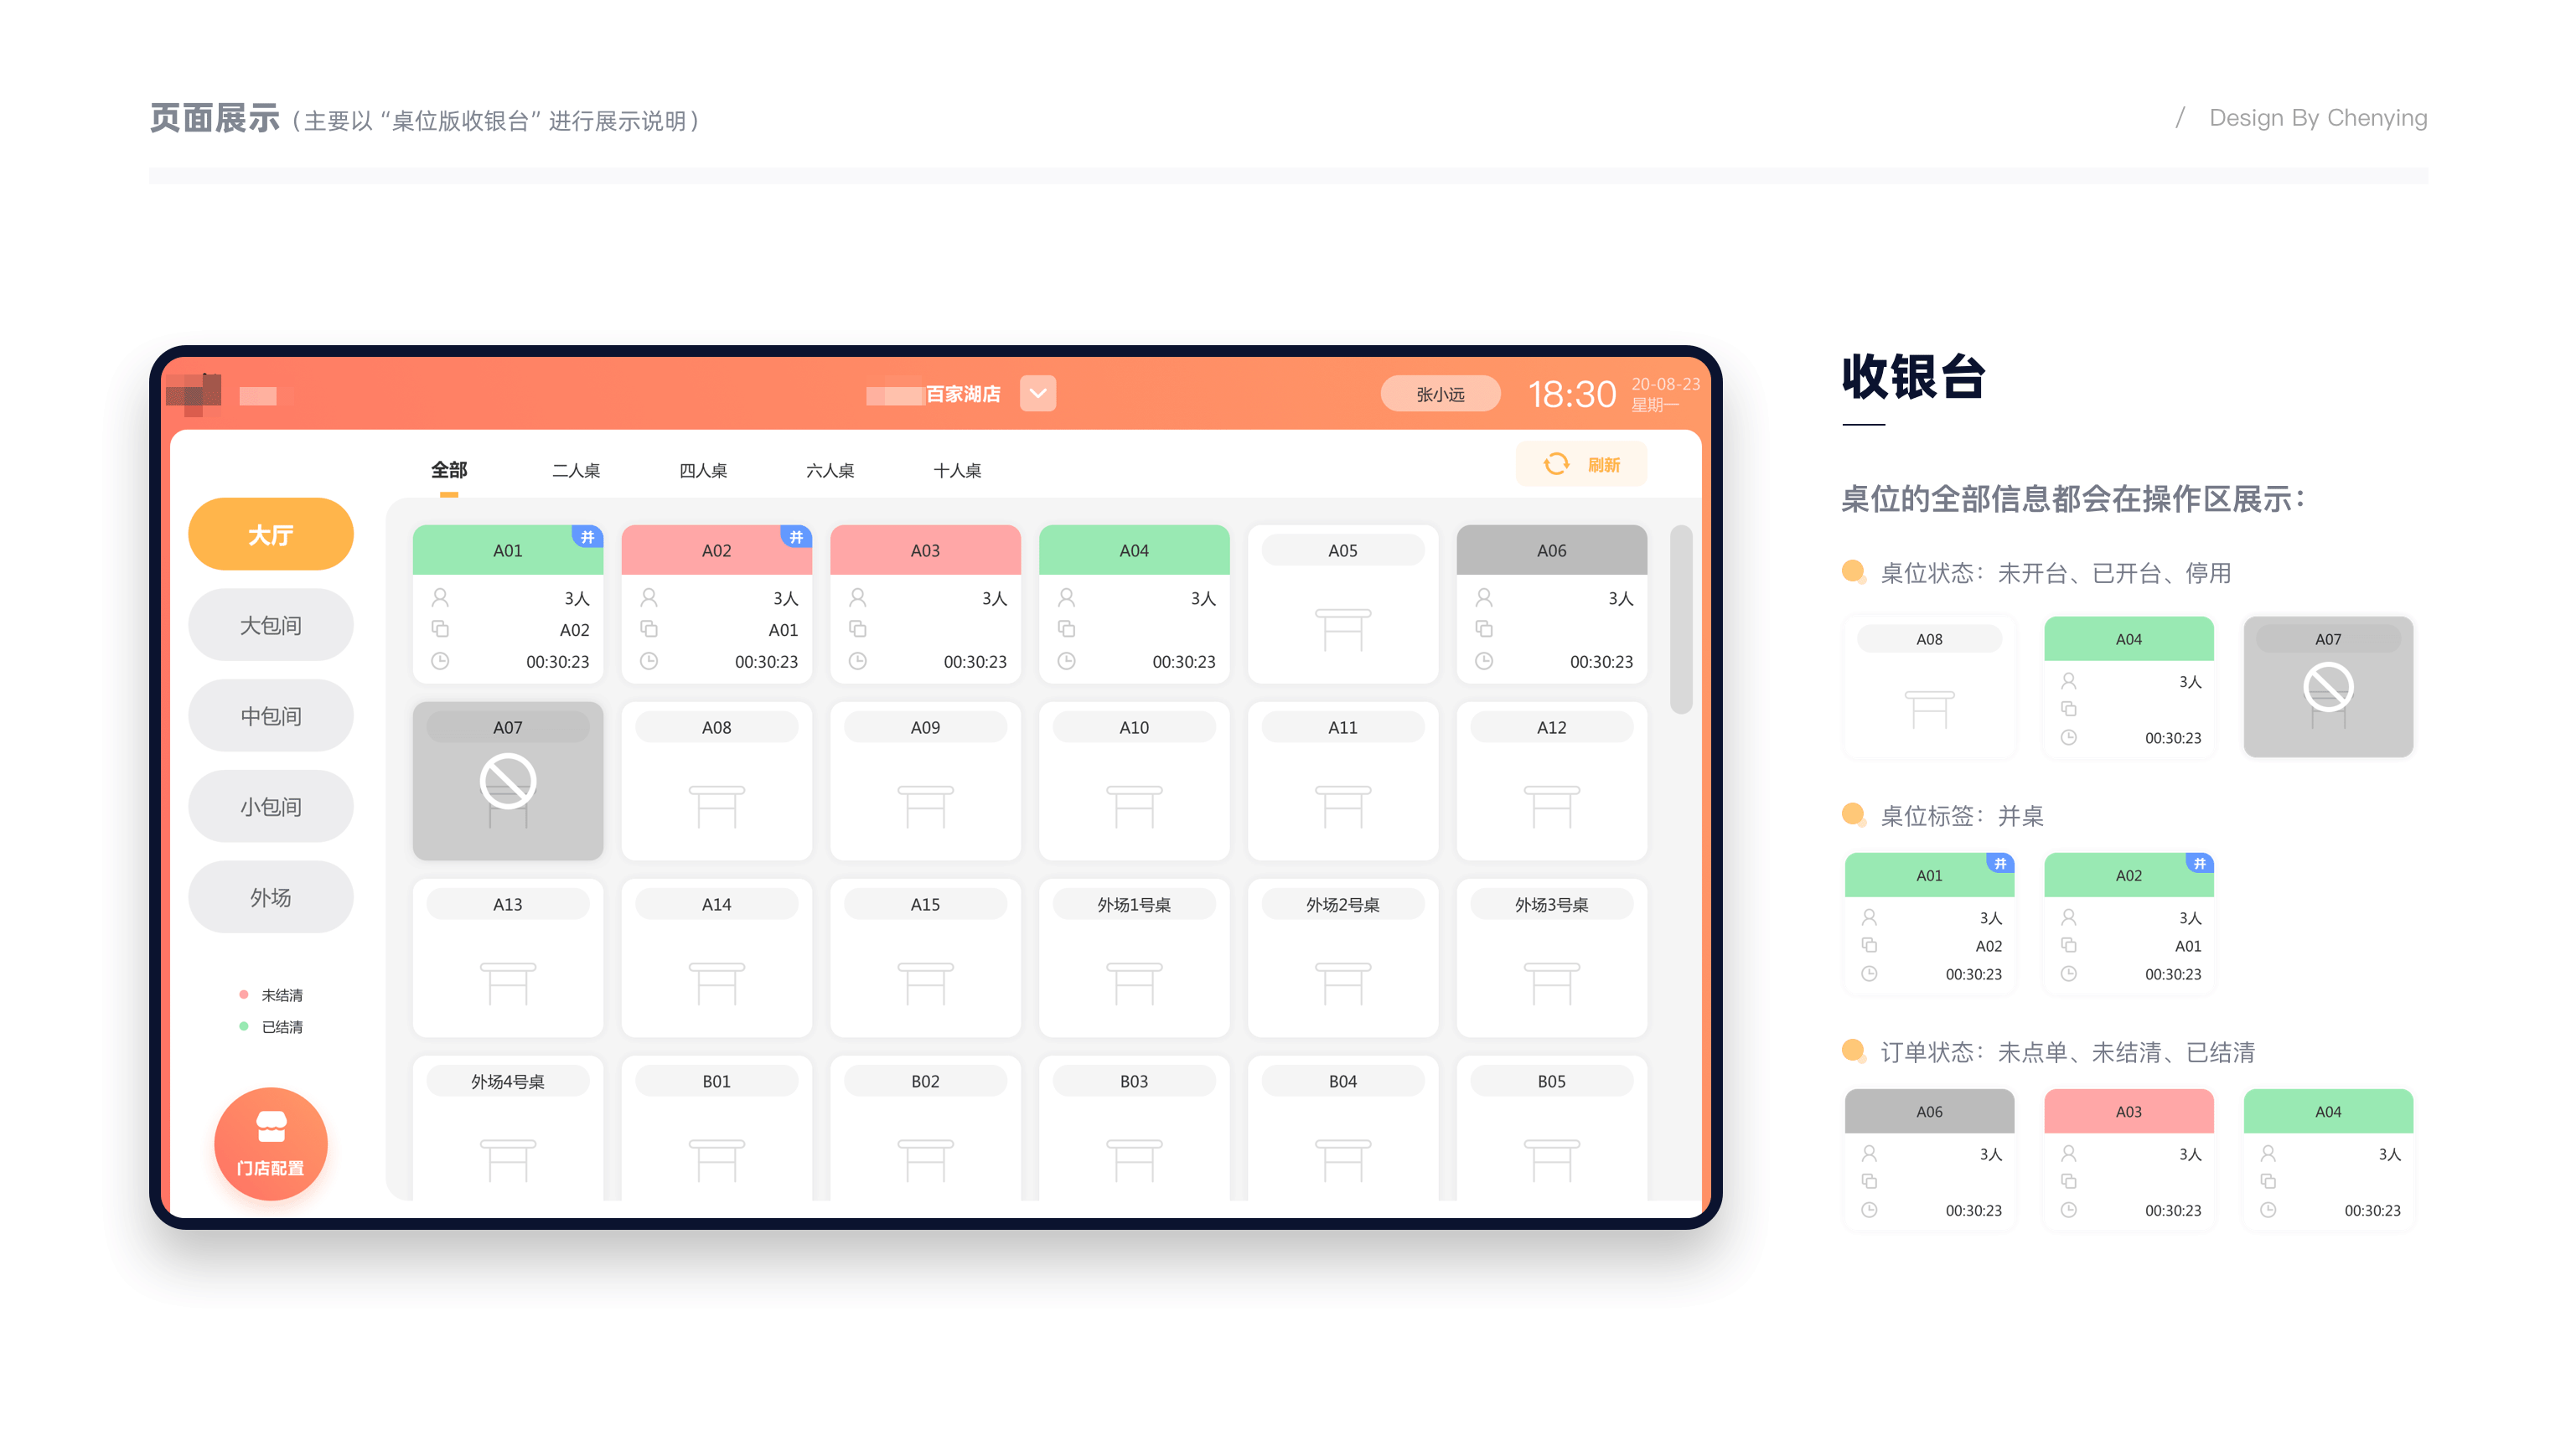2576x1451 pixels.
Task: Click the refresh icon next to 刷新
Action: [1556, 464]
